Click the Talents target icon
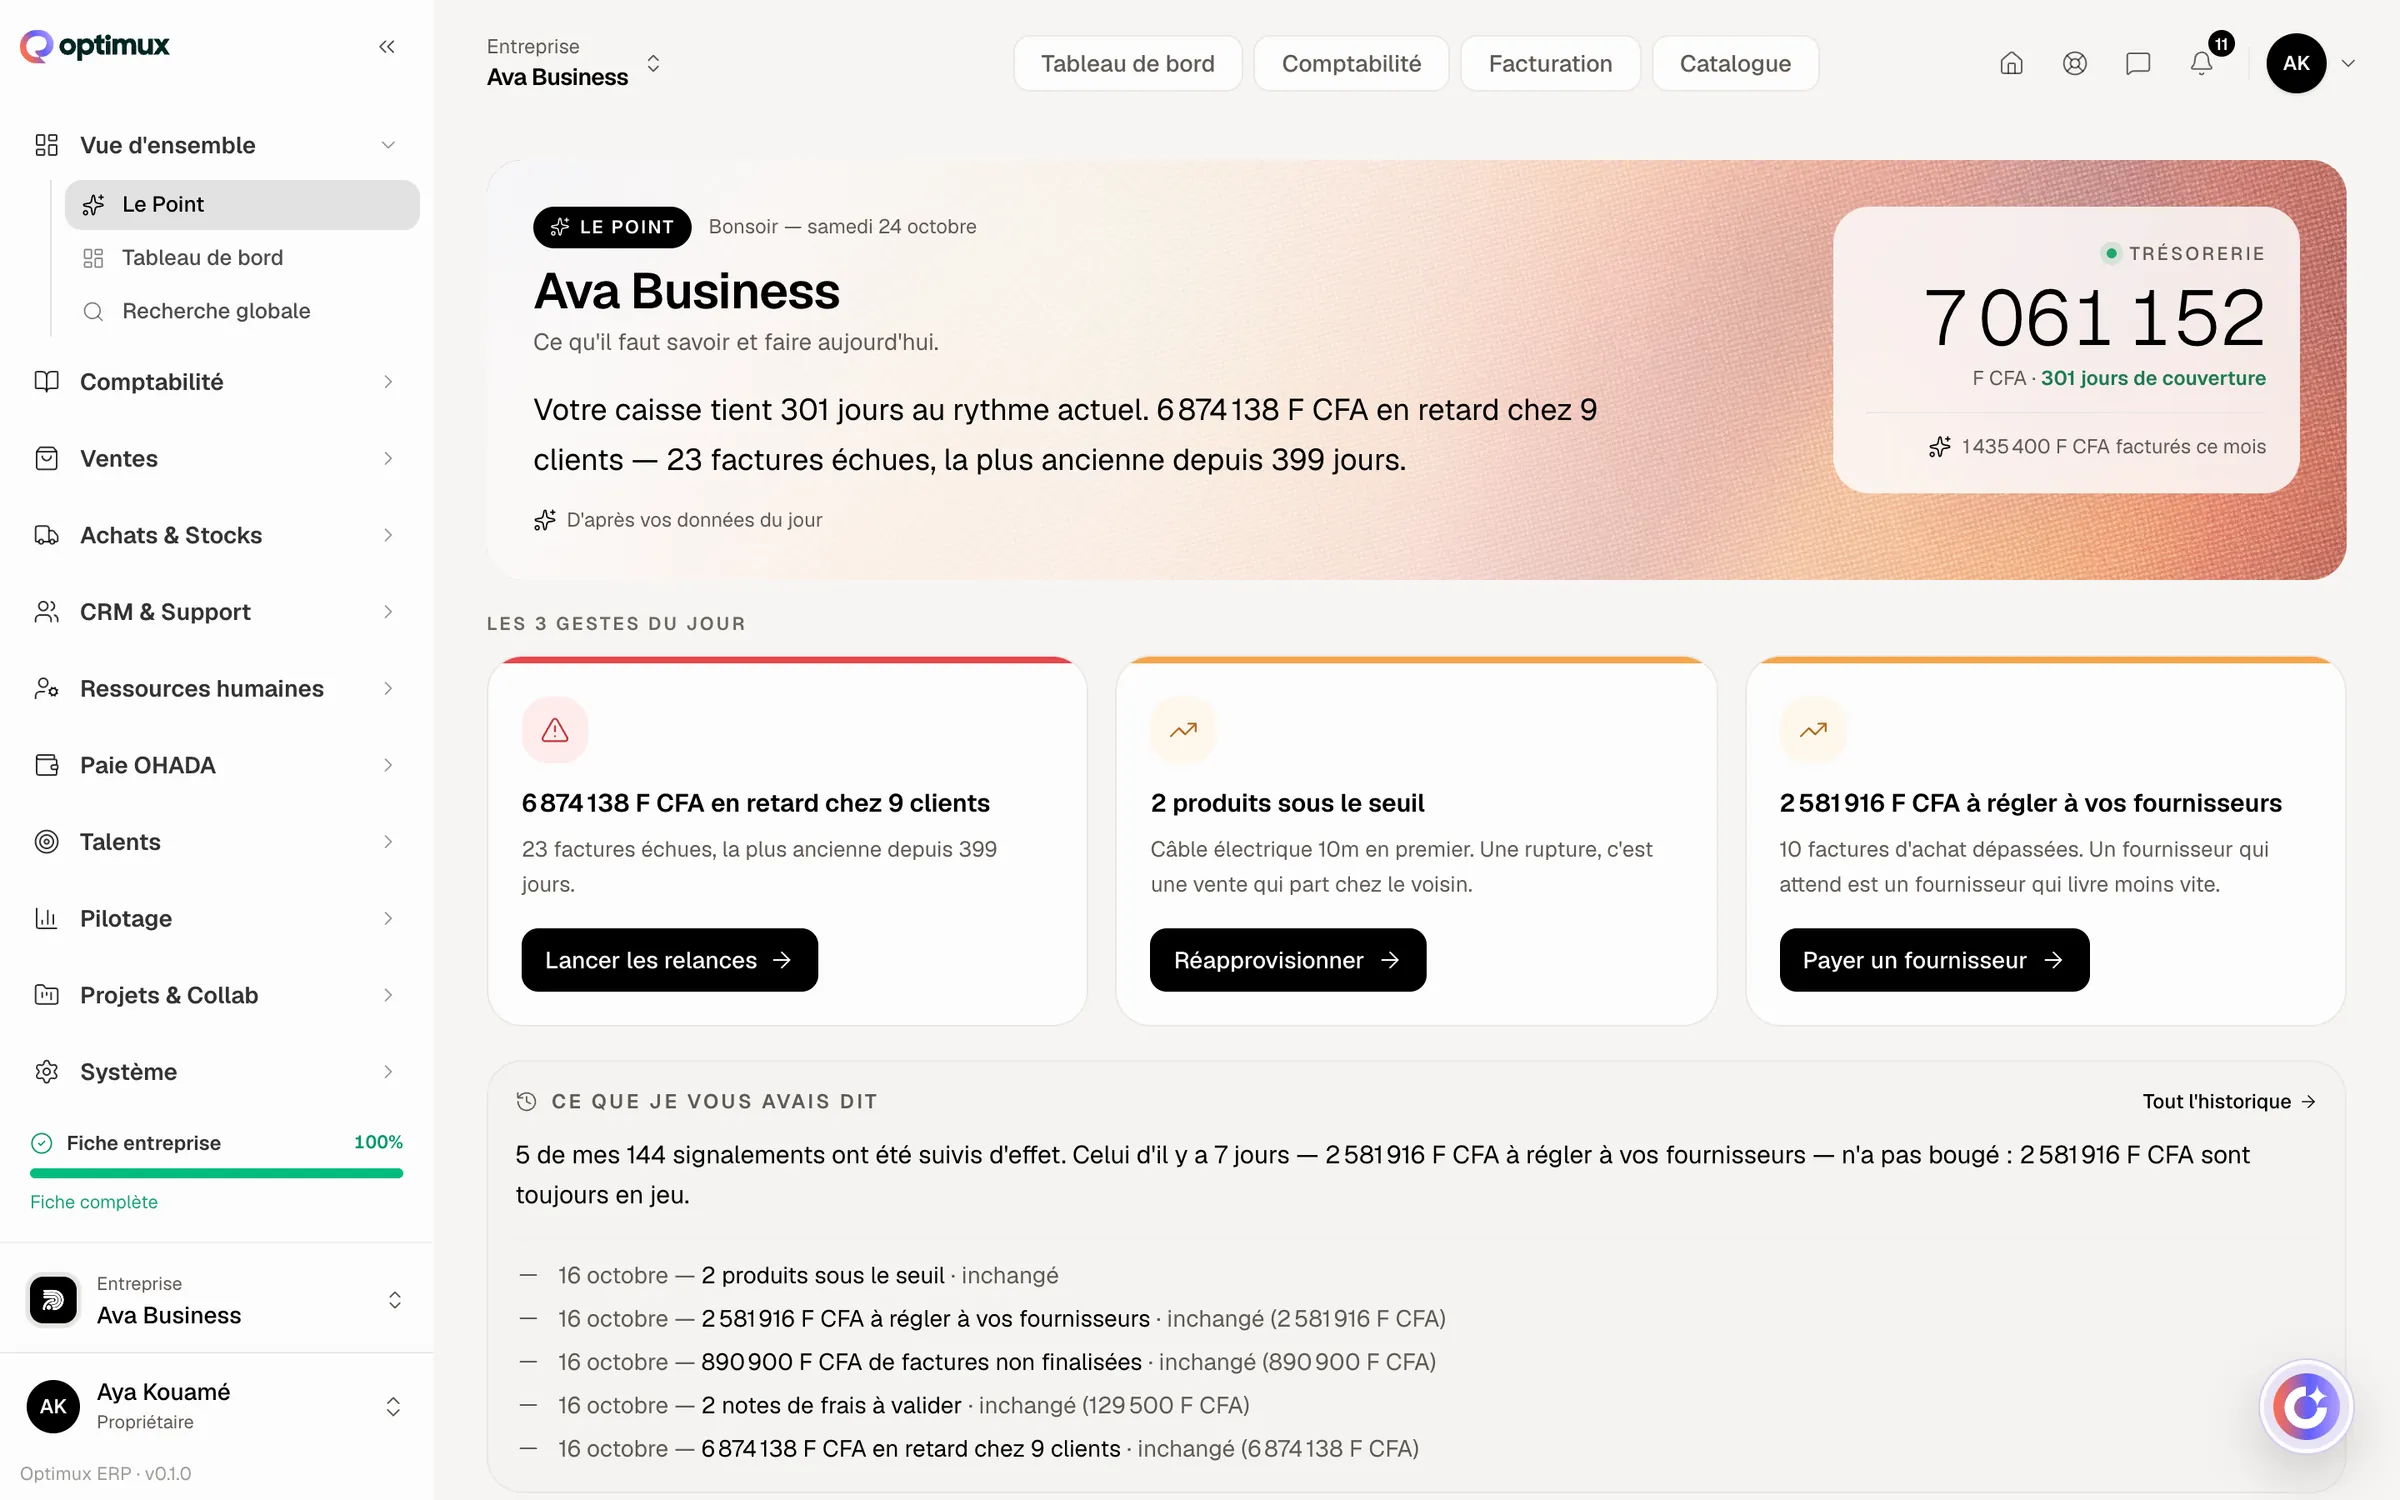 pyautogui.click(x=46, y=842)
